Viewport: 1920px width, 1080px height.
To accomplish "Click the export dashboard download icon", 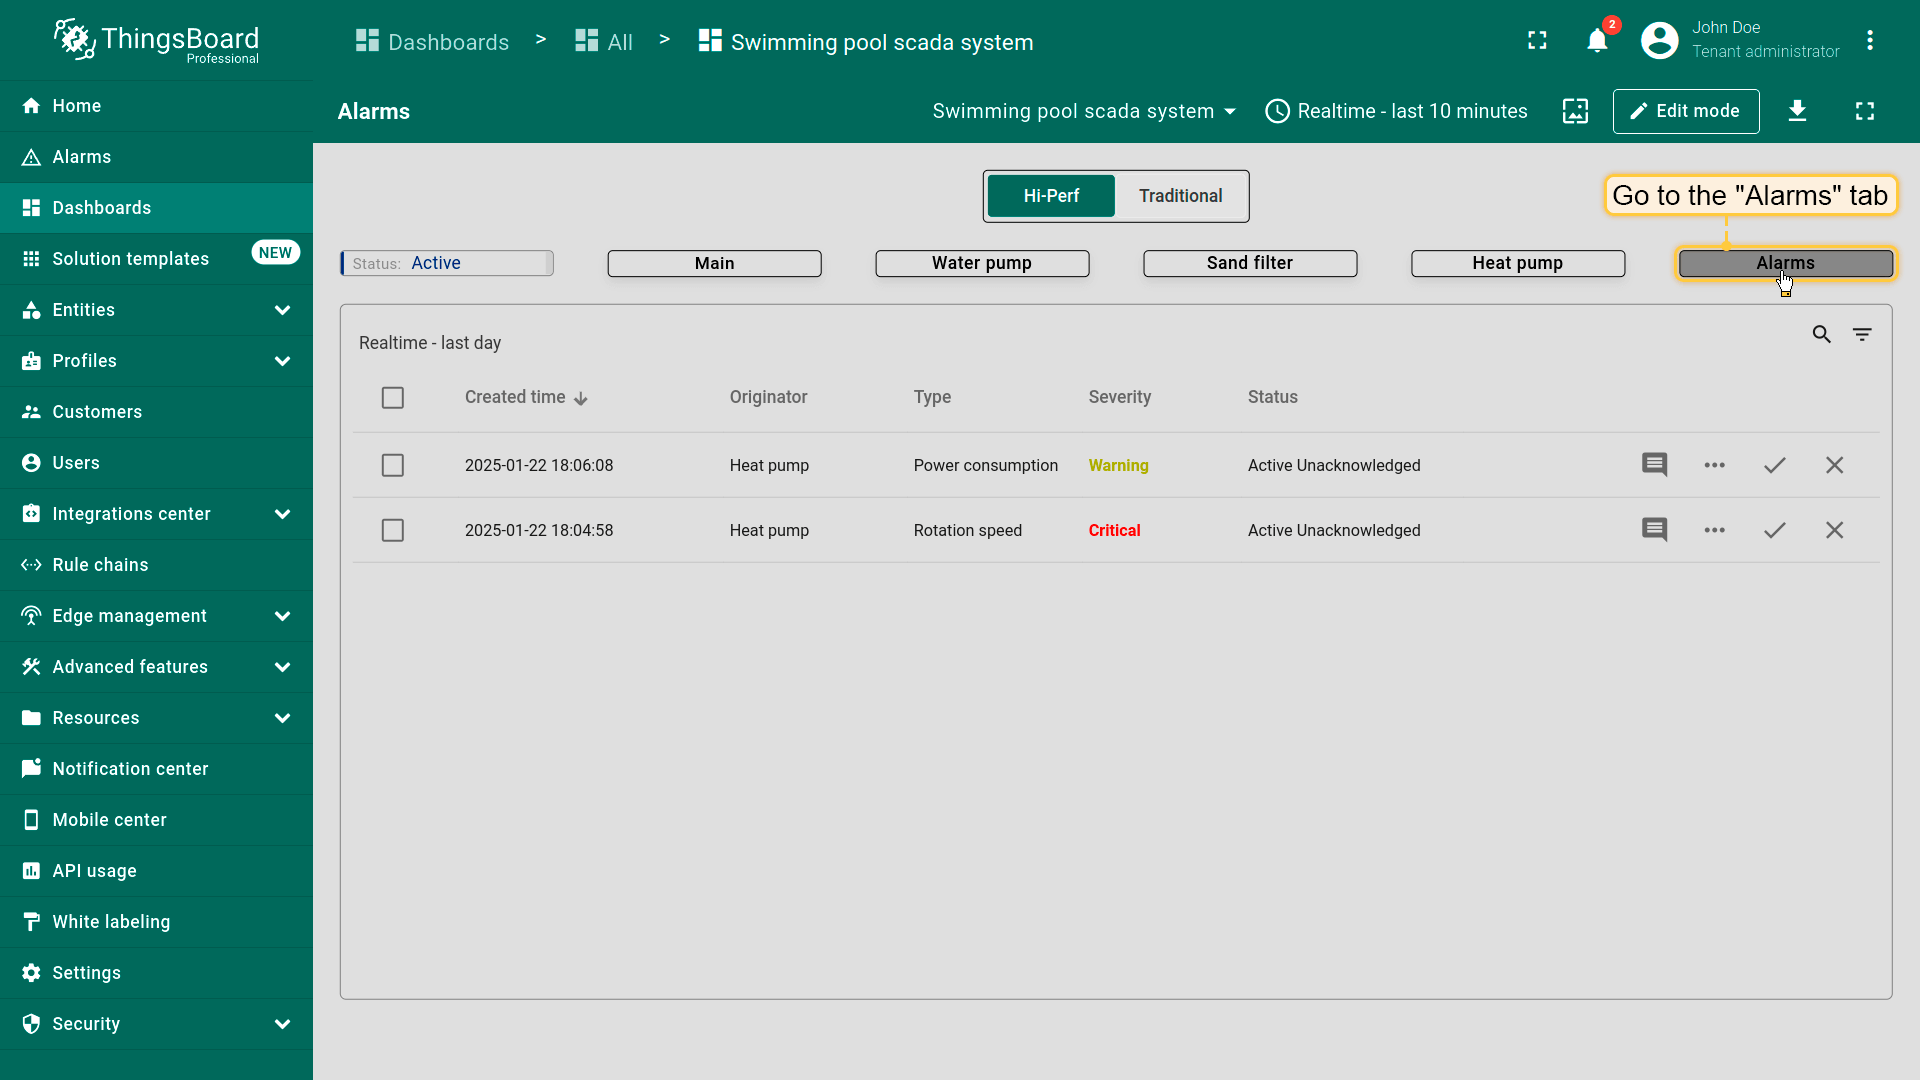I will [x=1797, y=111].
